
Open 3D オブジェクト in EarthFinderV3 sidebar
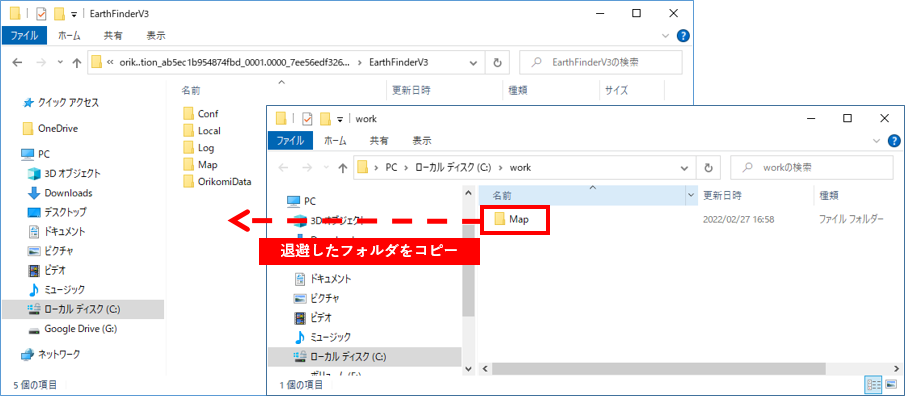[x=65, y=173]
